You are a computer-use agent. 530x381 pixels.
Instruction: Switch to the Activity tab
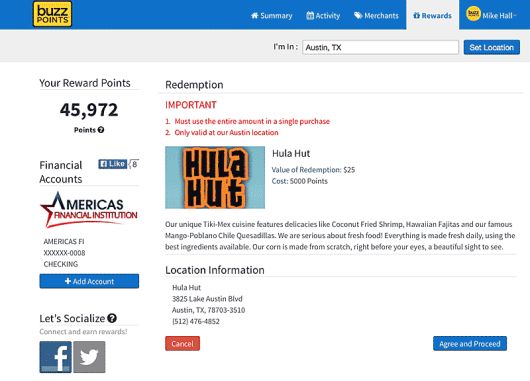click(x=323, y=16)
